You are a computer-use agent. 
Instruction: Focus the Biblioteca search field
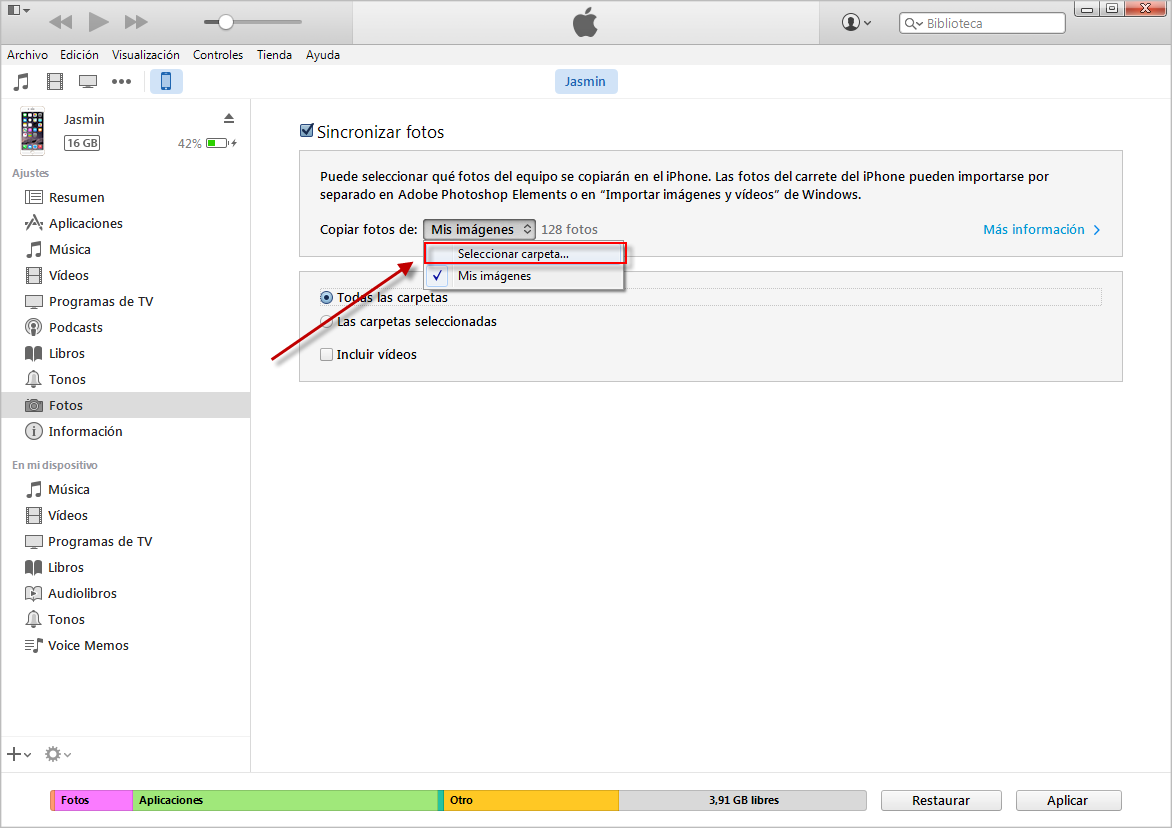pos(982,23)
